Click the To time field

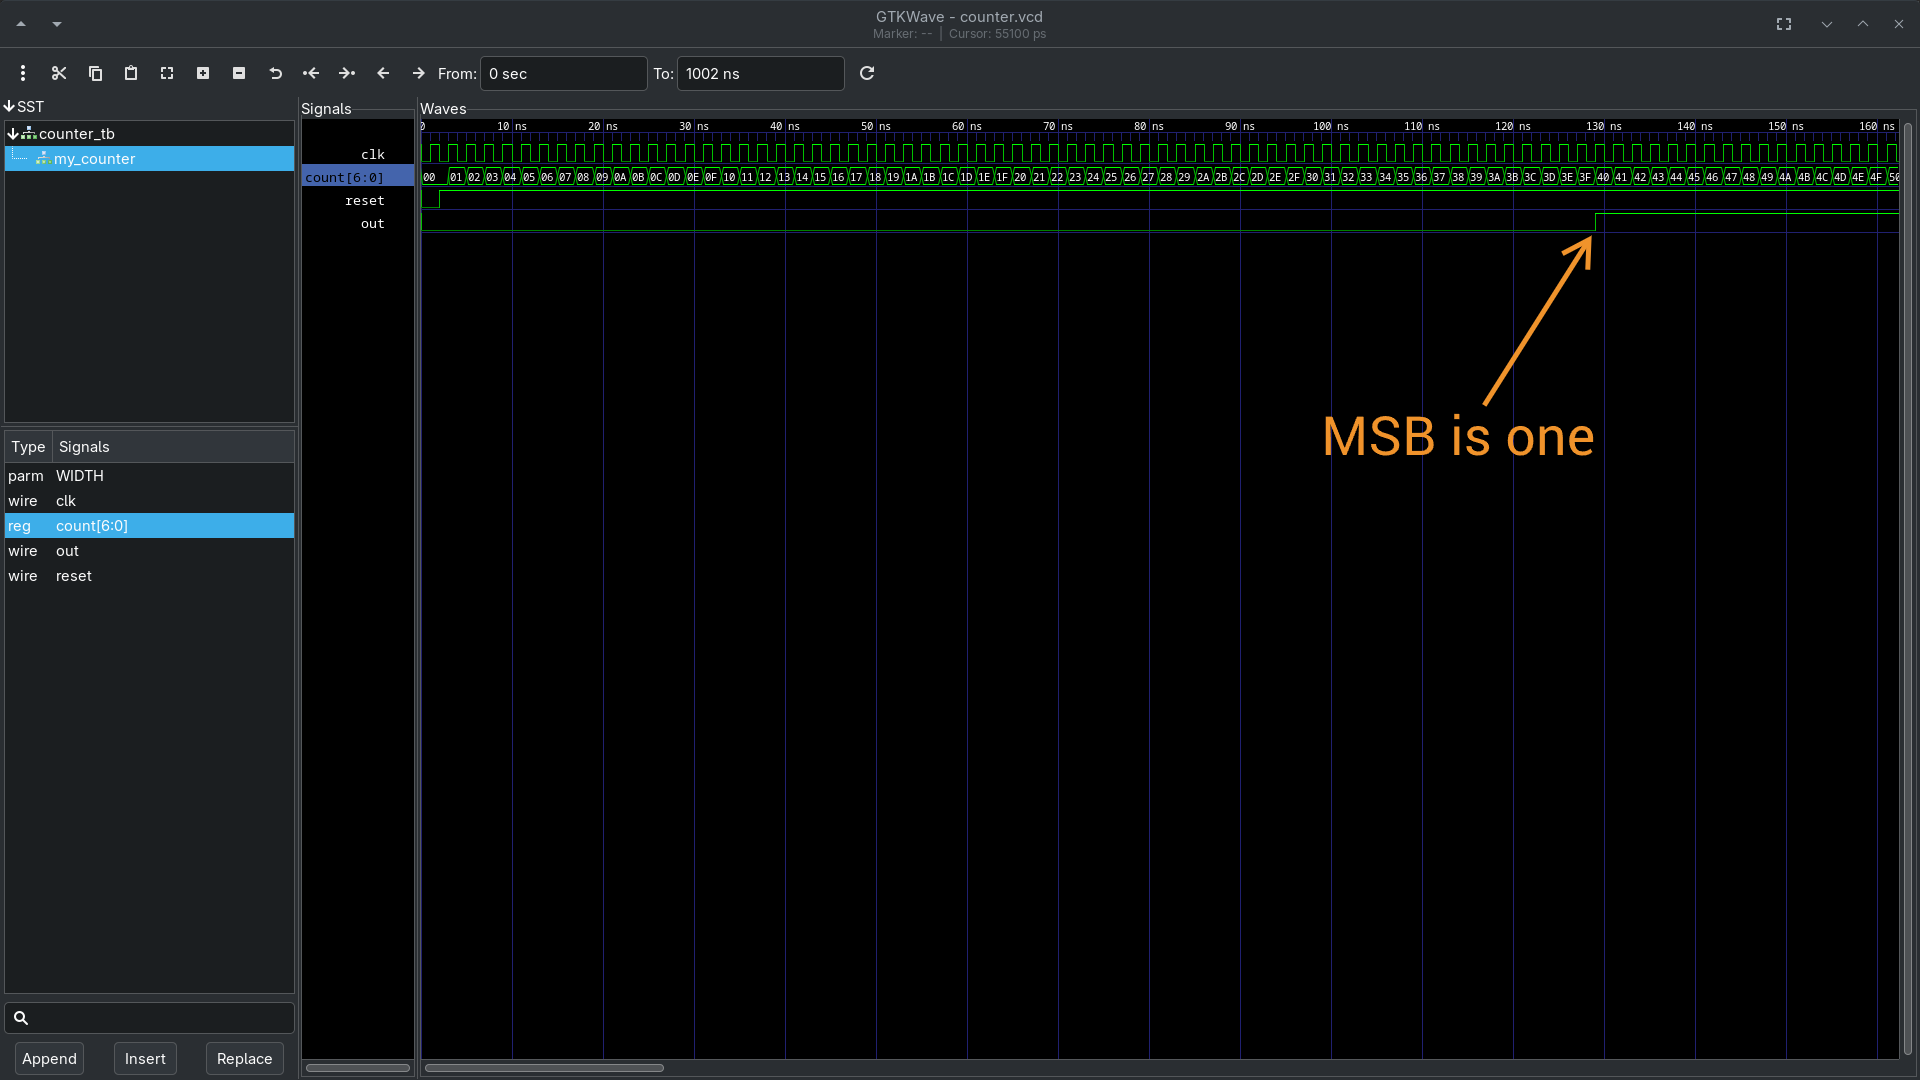(x=761, y=74)
